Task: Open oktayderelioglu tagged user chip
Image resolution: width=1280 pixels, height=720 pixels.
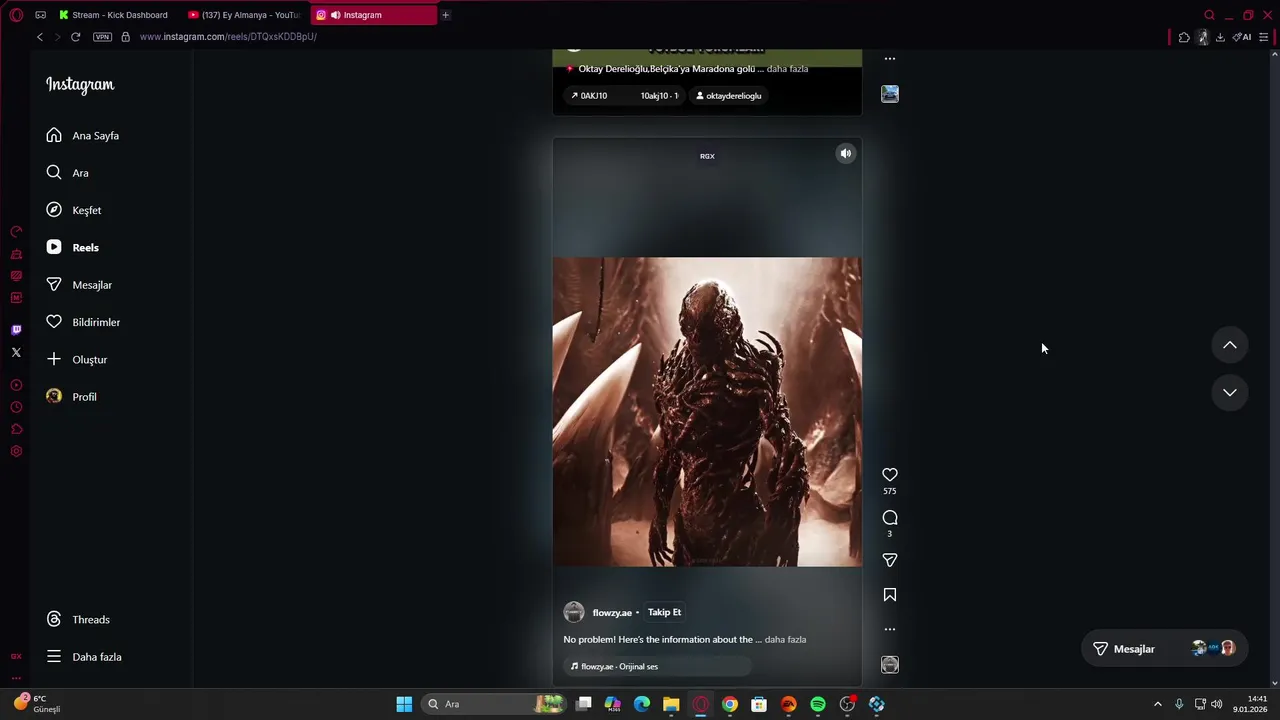Action: (729, 96)
